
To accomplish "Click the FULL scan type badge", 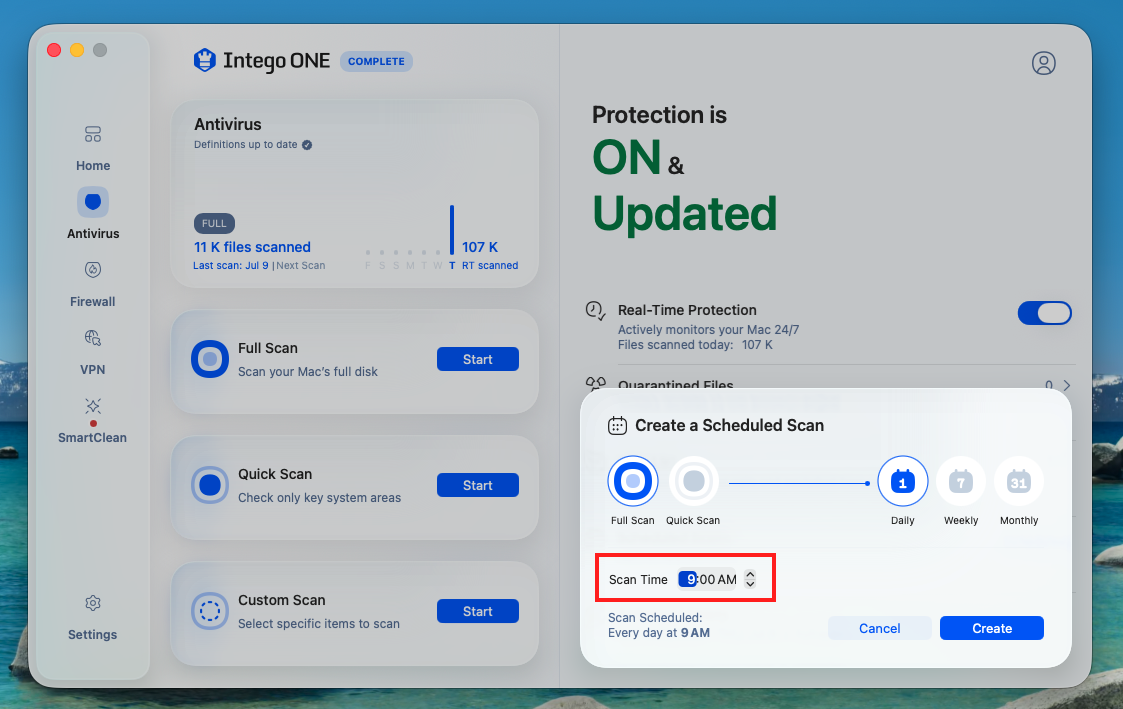I will click(x=214, y=223).
